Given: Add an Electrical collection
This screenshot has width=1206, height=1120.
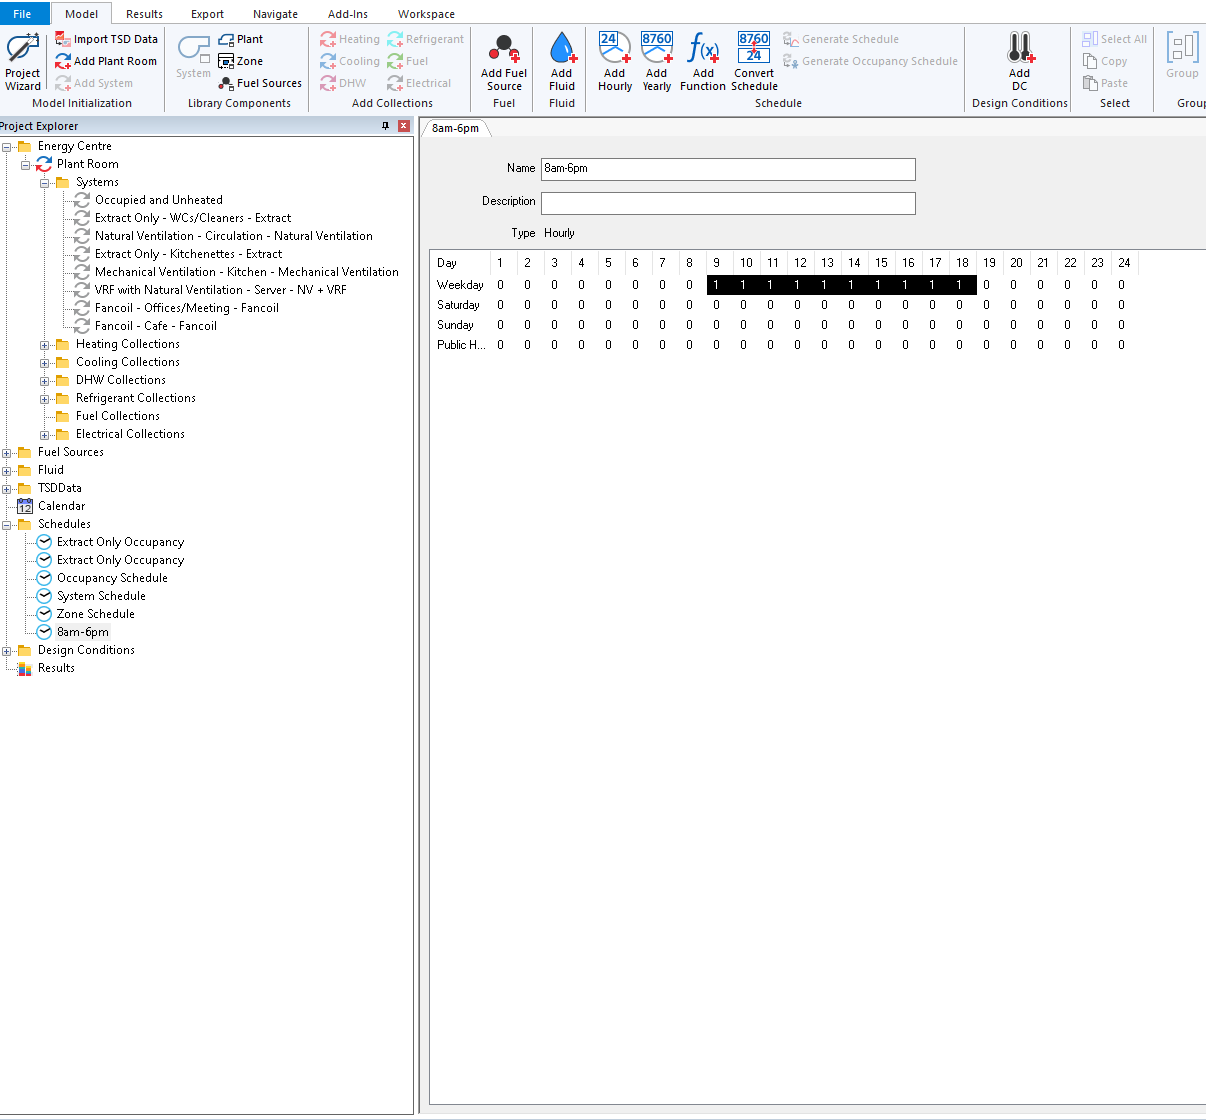Looking at the screenshot, I should pos(420,83).
